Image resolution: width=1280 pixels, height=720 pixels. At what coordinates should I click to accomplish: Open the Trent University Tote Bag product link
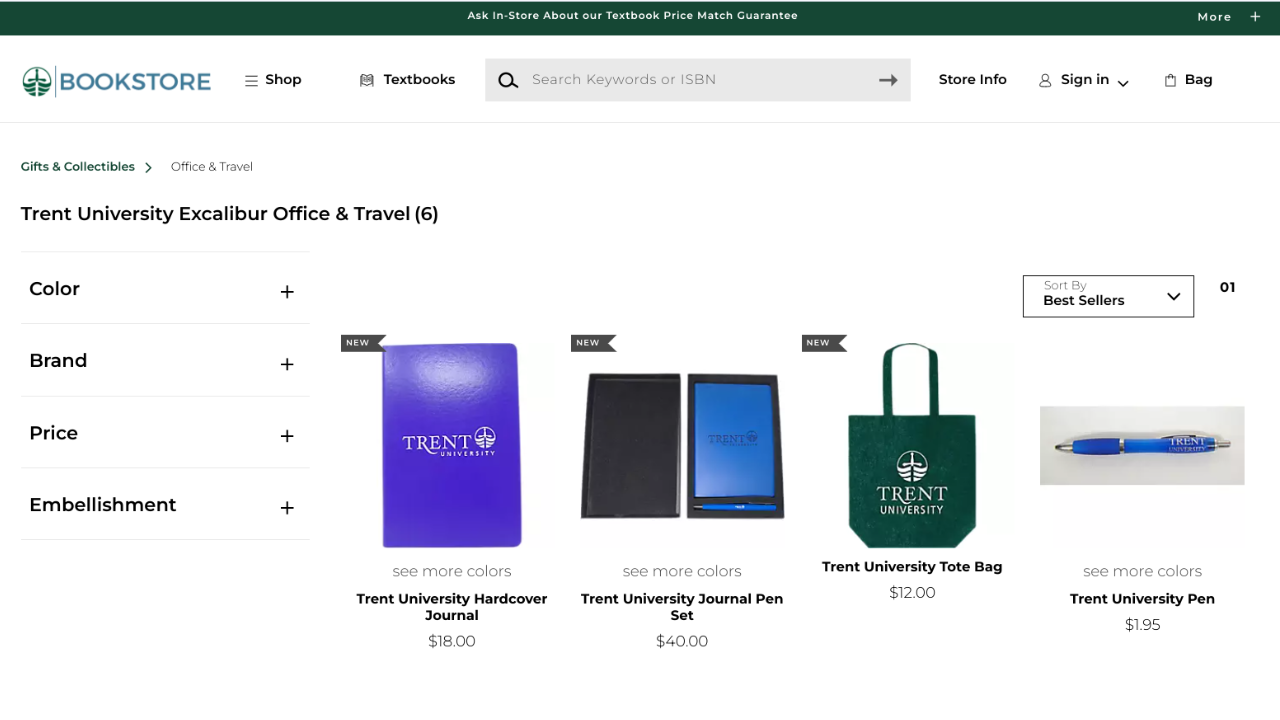(911, 566)
